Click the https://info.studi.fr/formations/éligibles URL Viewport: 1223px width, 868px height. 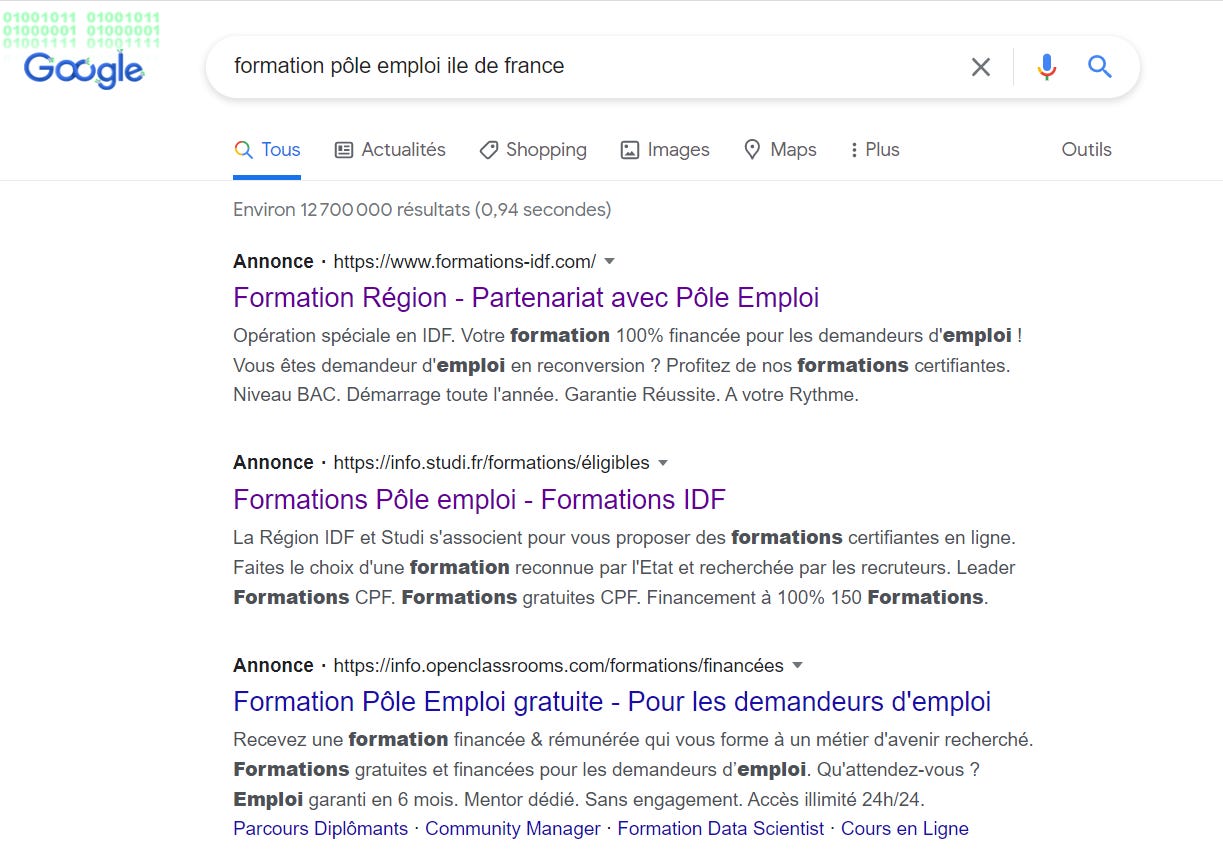point(491,463)
